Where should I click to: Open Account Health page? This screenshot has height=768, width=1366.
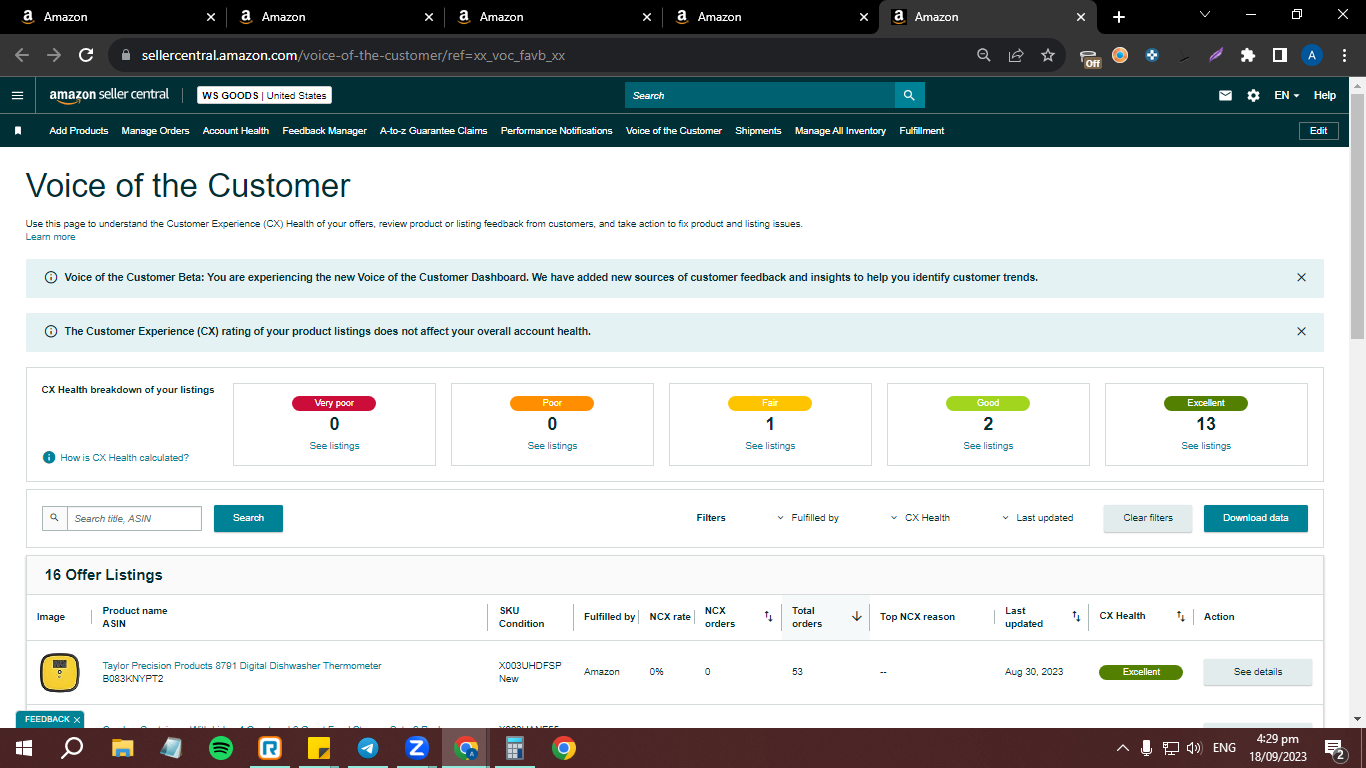(x=236, y=131)
